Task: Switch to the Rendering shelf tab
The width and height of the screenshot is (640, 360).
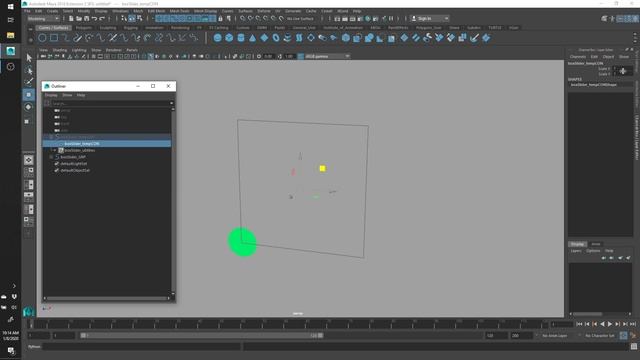Action: (x=180, y=28)
